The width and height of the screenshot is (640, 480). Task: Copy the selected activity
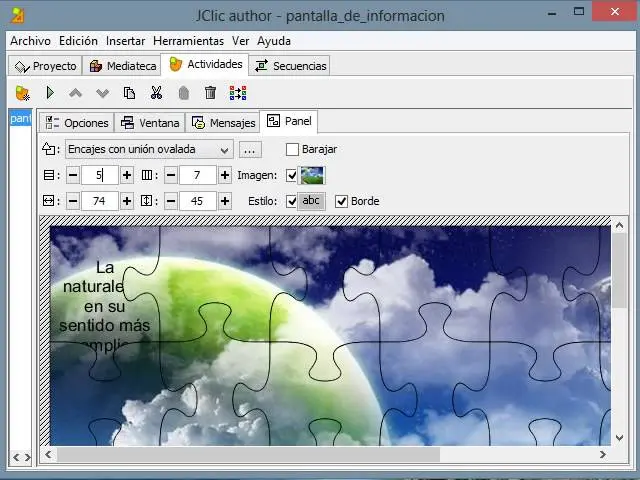point(129,93)
